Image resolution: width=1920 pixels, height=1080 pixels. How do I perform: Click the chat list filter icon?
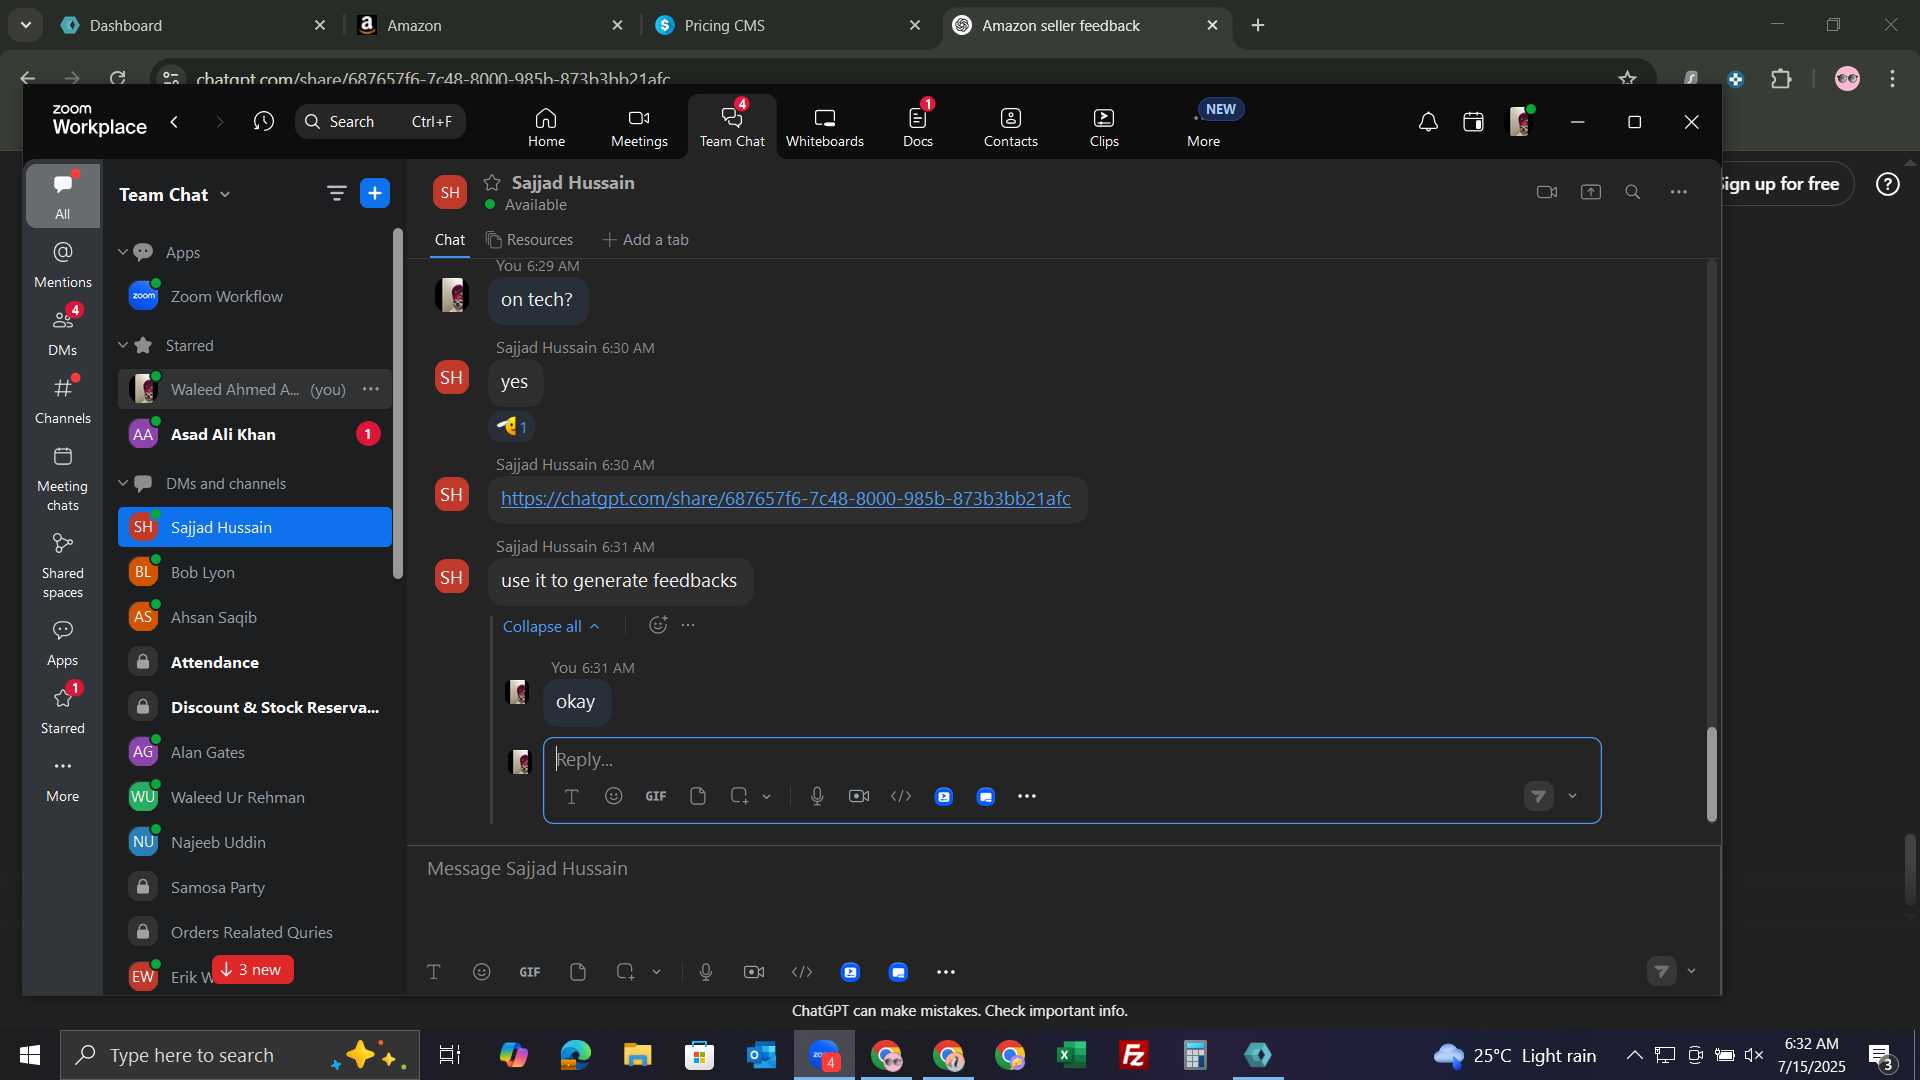pyautogui.click(x=337, y=194)
